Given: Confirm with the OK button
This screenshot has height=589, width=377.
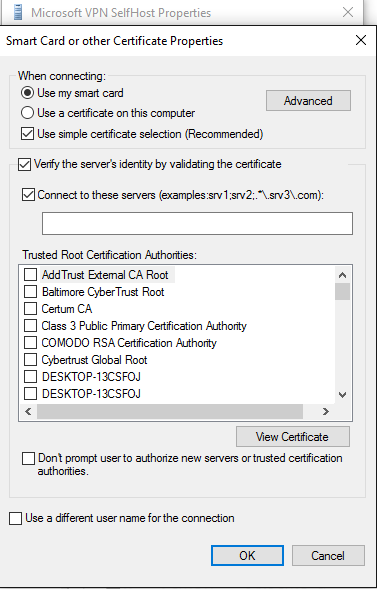Looking at the screenshot, I should click(247, 555).
